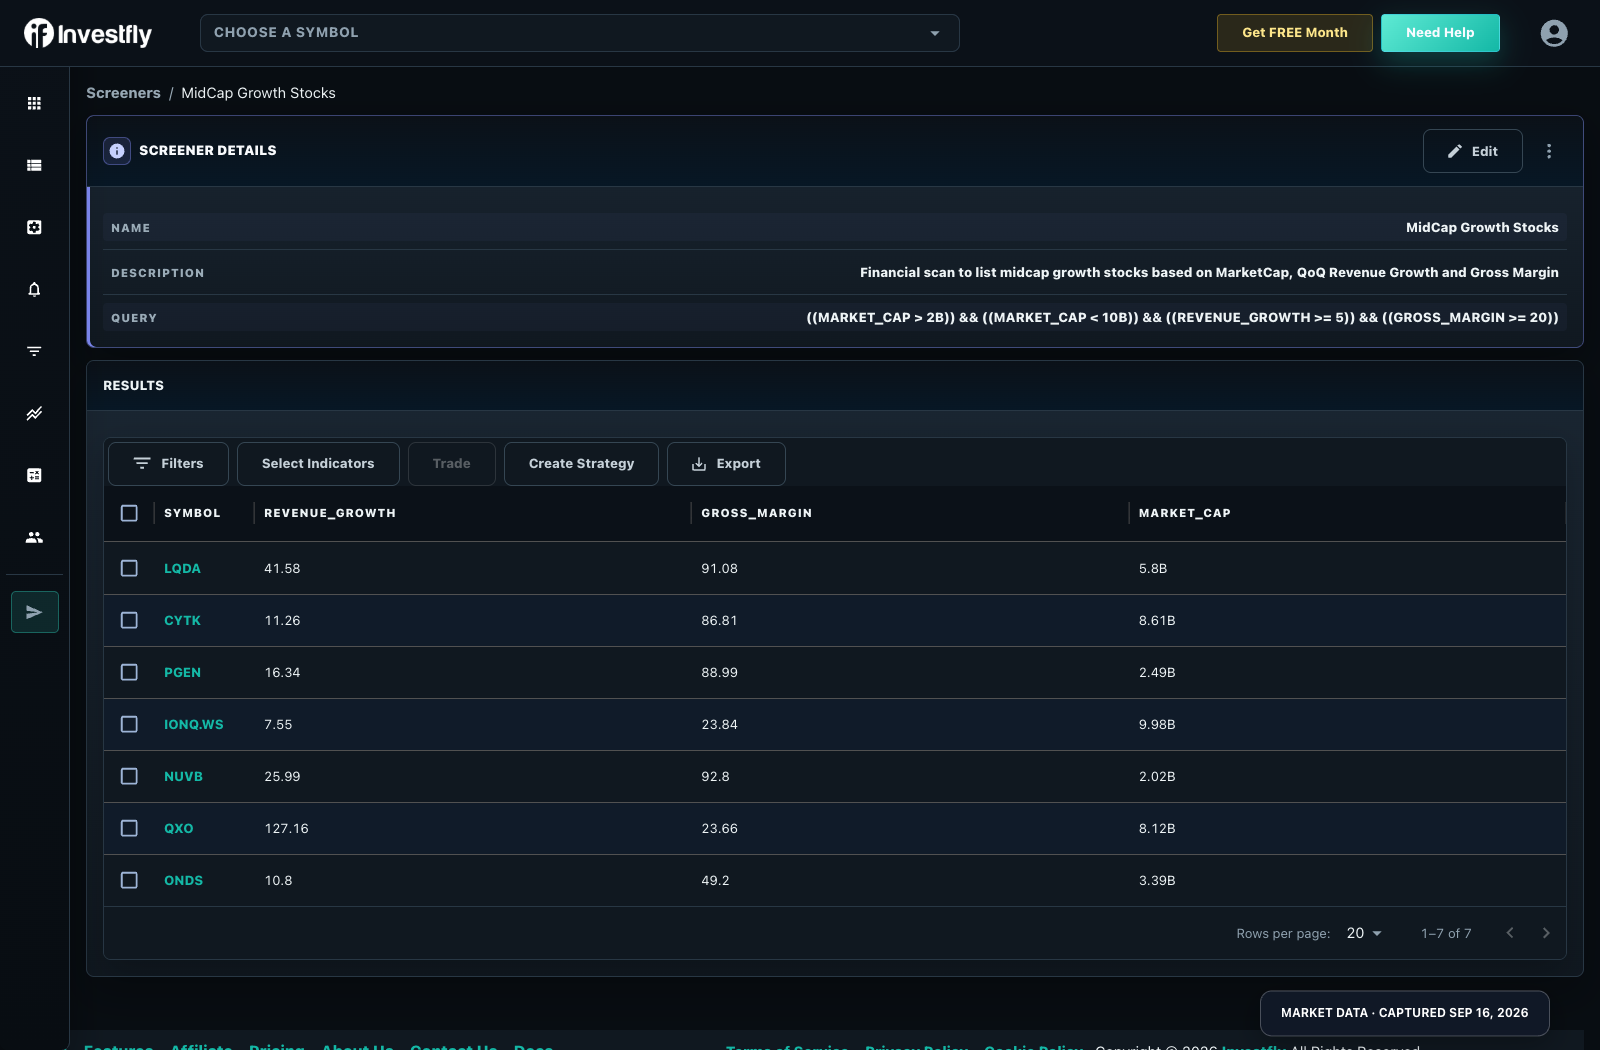The height and width of the screenshot is (1050, 1600).
Task: Tick the select-all checkbox in table header
Action: (129, 513)
